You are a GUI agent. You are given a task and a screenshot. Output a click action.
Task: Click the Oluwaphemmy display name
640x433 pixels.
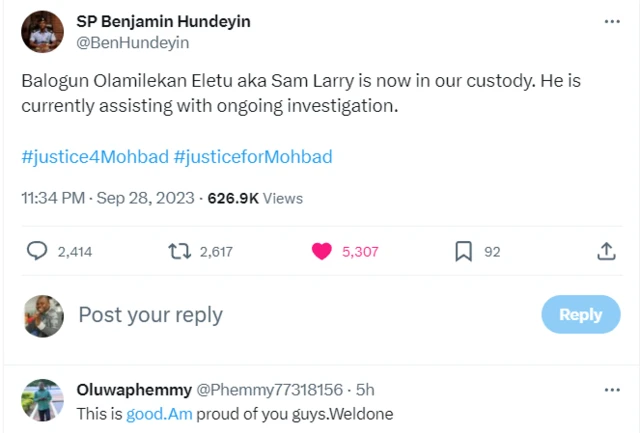point(133,388)
